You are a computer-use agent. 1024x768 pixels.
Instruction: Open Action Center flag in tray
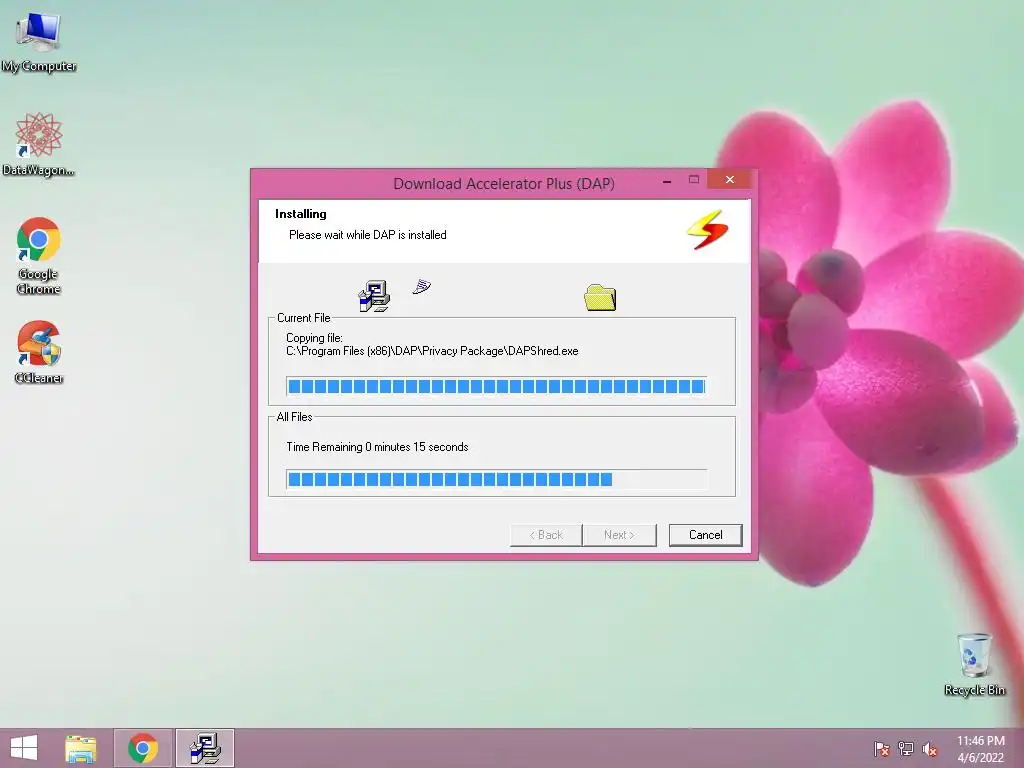[x=882, y=749]
